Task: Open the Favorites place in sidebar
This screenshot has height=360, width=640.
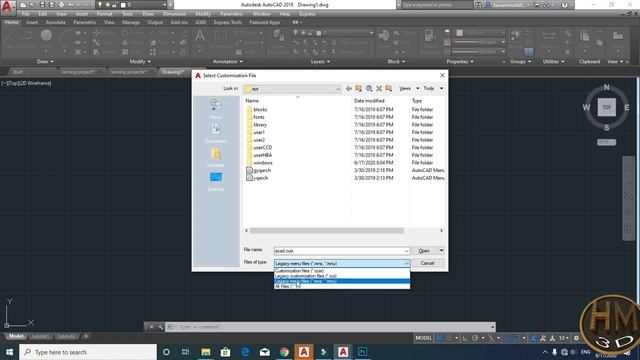Action: pyautogui.click(x=216, y=157)
